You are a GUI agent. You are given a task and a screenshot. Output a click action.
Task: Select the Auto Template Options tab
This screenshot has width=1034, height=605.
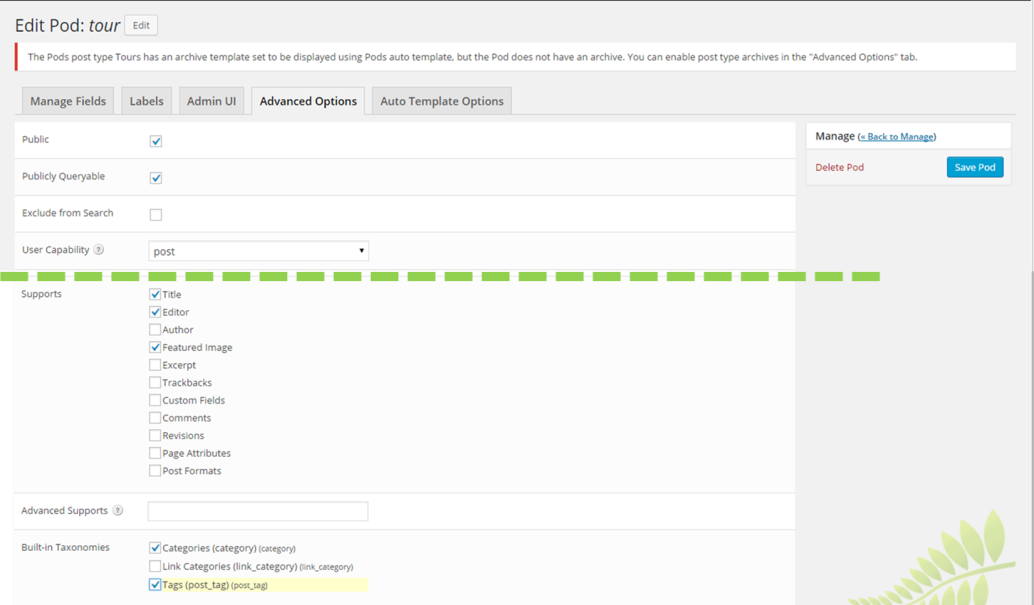pyautogui.click(x=441, y=101)
